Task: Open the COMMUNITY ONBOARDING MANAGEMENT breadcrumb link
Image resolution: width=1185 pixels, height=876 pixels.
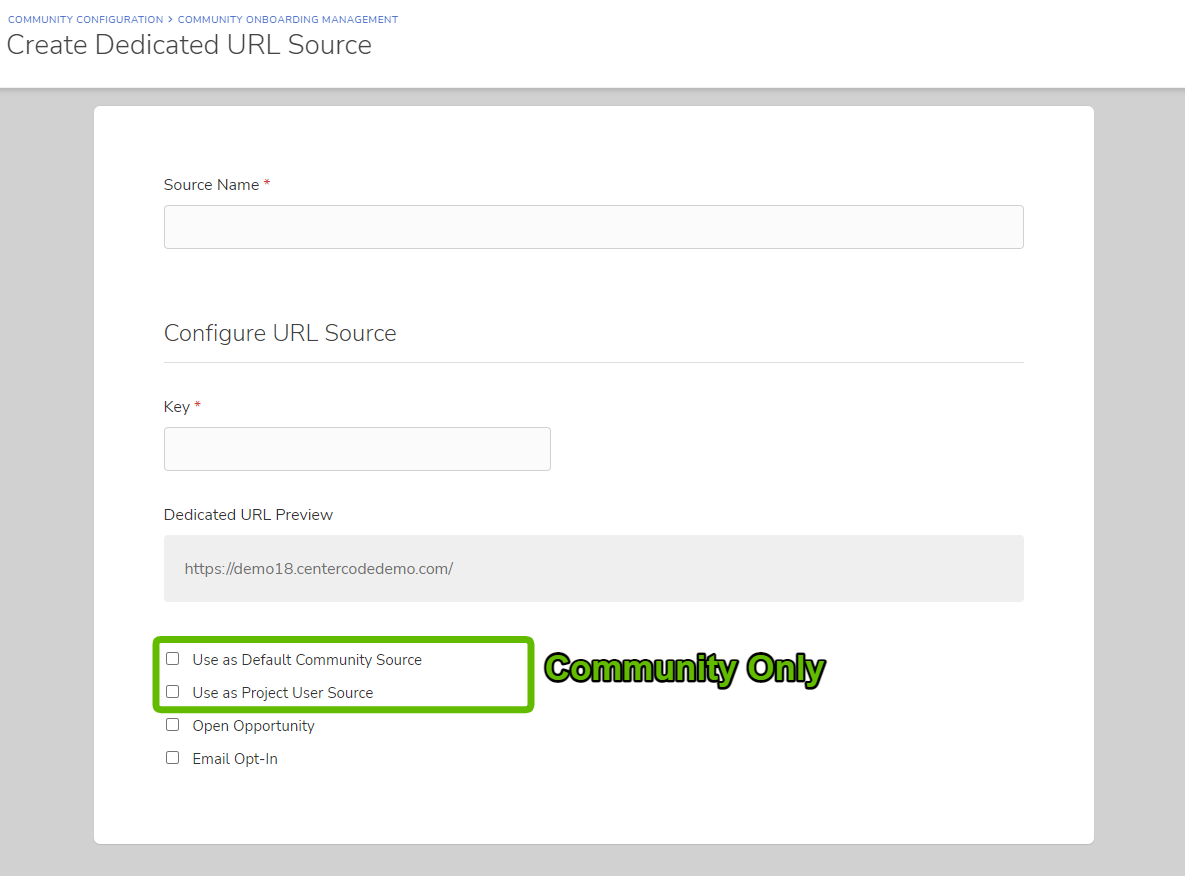Action: pos(287,19)
